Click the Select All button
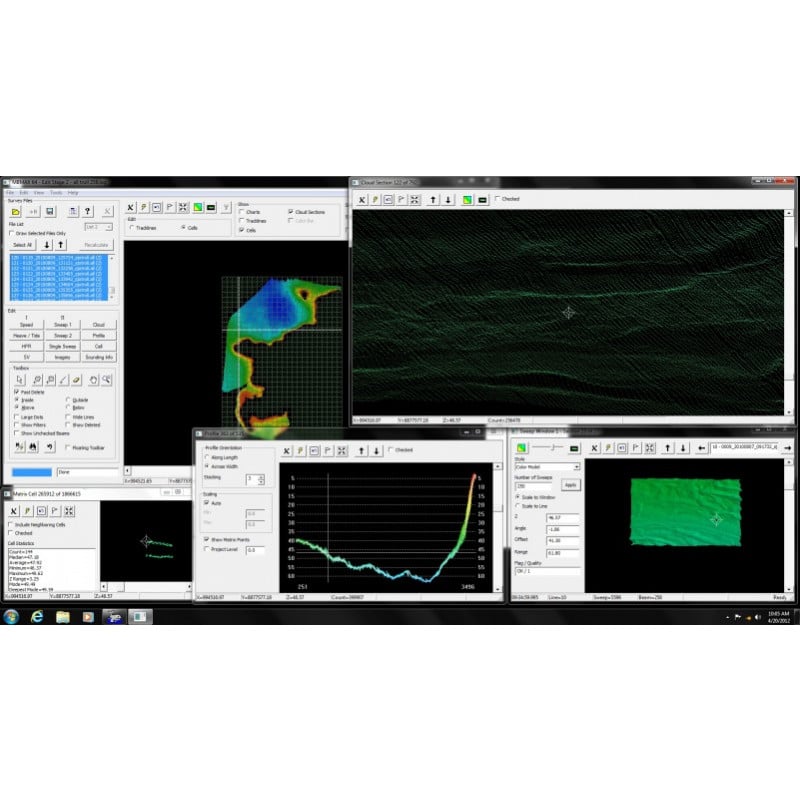Viewport: 800px width, 800px height. pyautogui.click(x=21, y=244)
